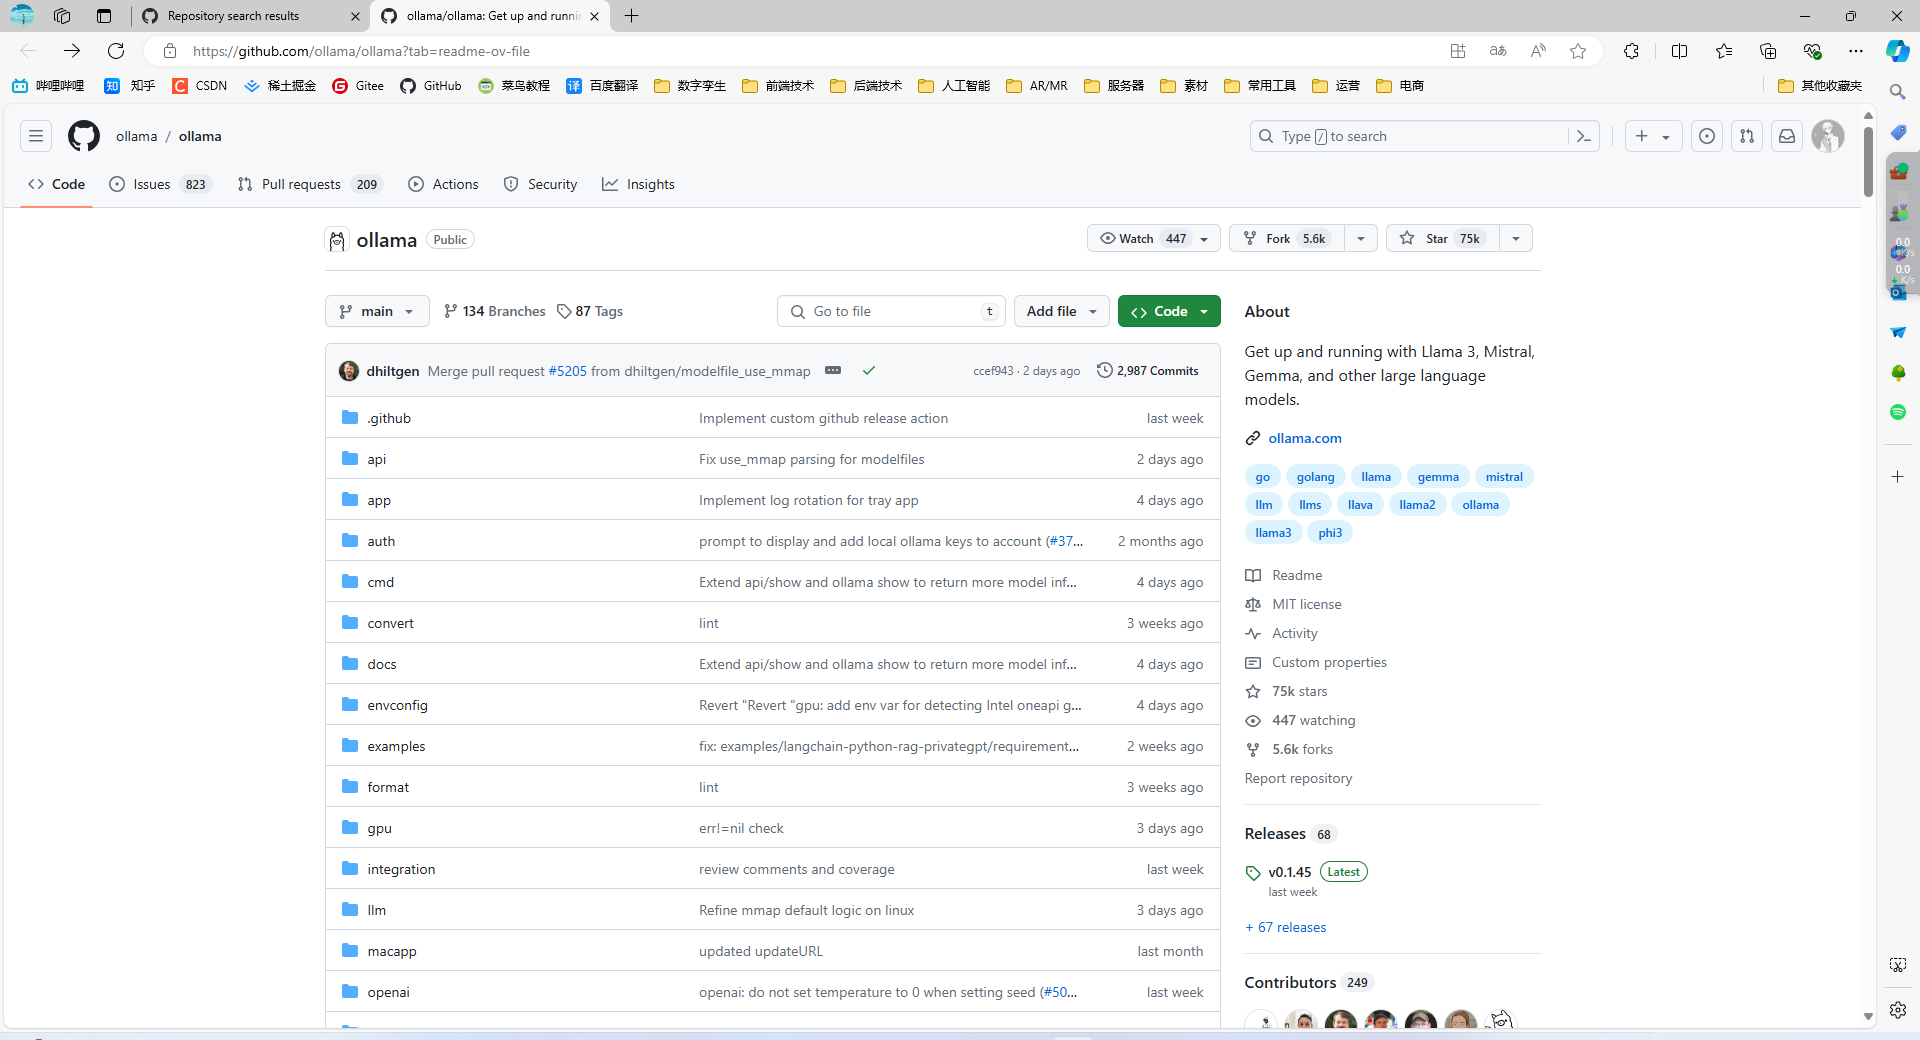Open the Spotify sidebar icon

(x=1897, y=412)
